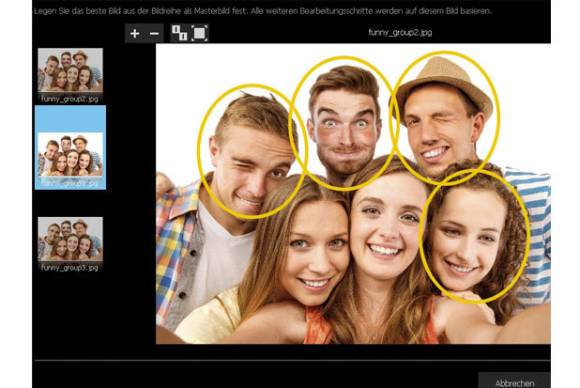The image size is (580, 388).
Task: Click the funny_group2.jpg title above the preview
Action: coord(400,33)
